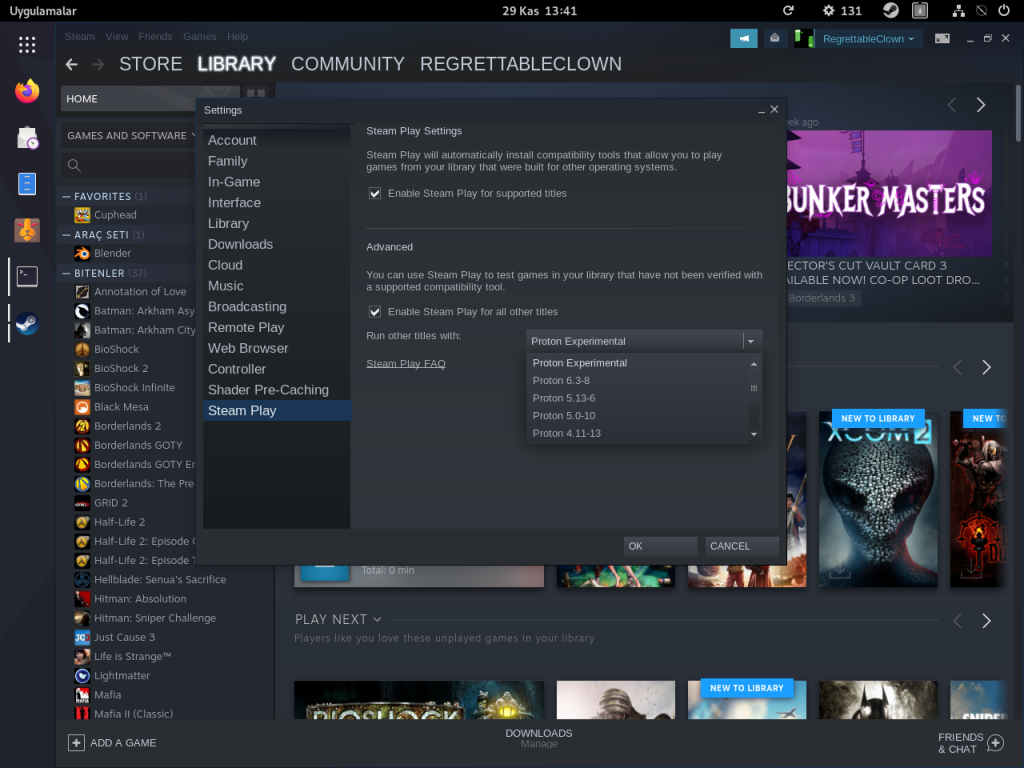This screenshot has height=768, width=1024.
Task: Open the View menu
Action: pyautogui.click(x=117, y=37)
